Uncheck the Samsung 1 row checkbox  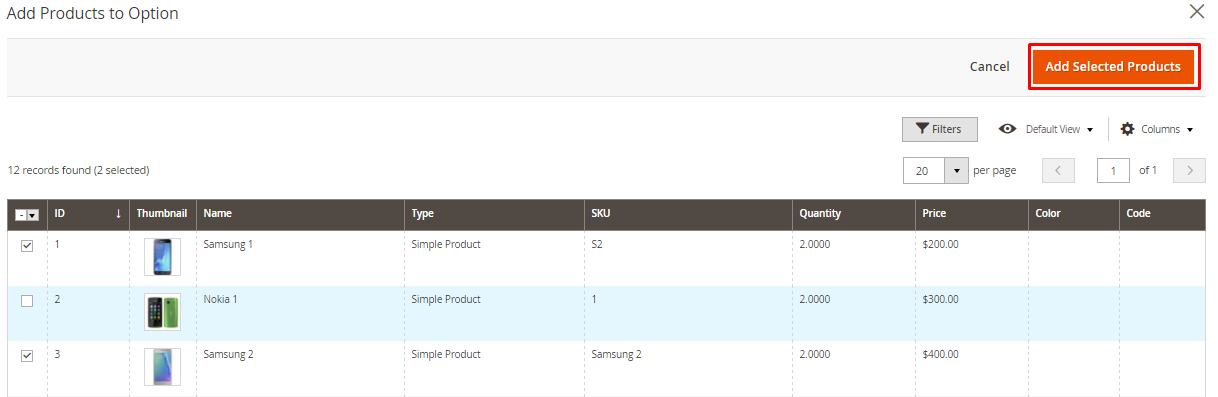27,246
